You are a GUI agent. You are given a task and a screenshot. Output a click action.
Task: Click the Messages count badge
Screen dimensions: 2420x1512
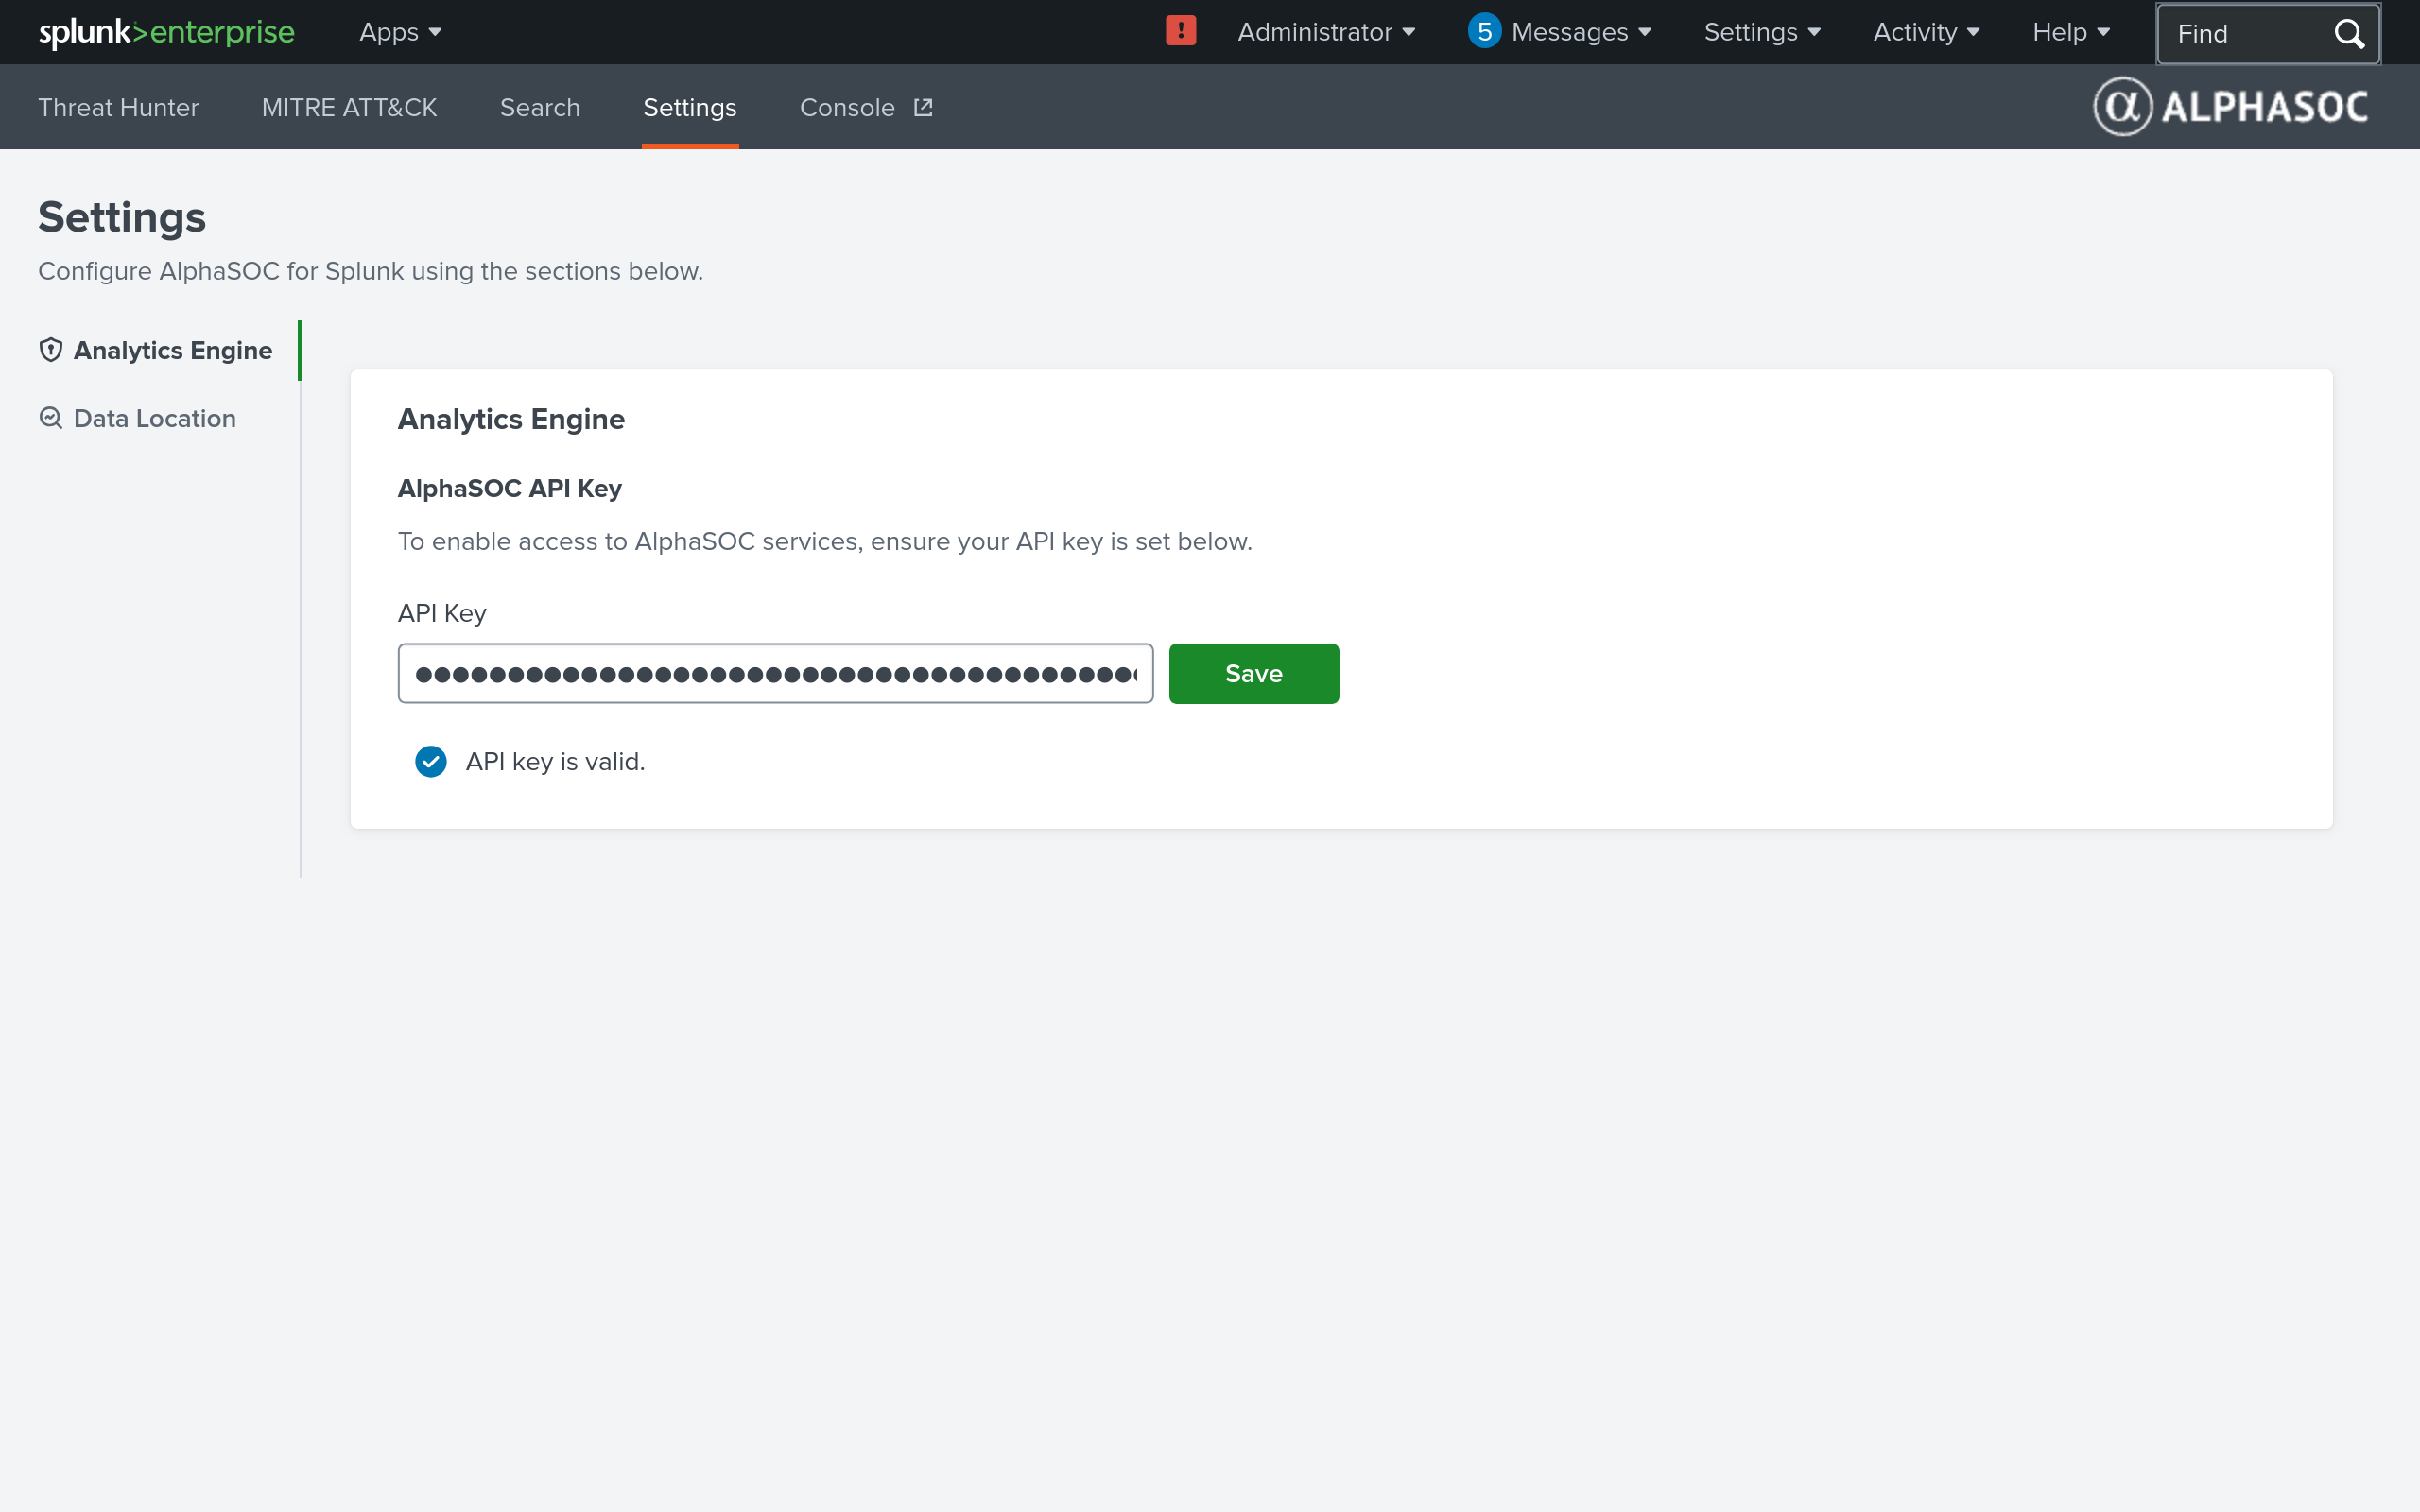pyautogui.click(x=1485, y=31)
